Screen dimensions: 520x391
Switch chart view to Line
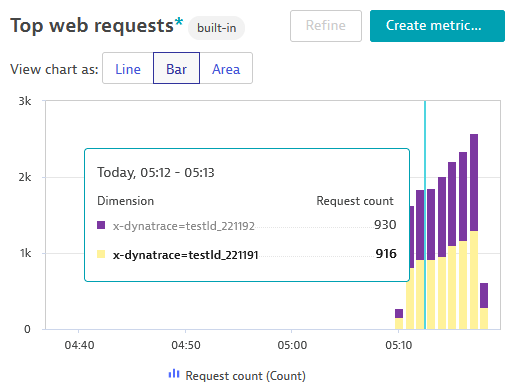coord(128,69)
